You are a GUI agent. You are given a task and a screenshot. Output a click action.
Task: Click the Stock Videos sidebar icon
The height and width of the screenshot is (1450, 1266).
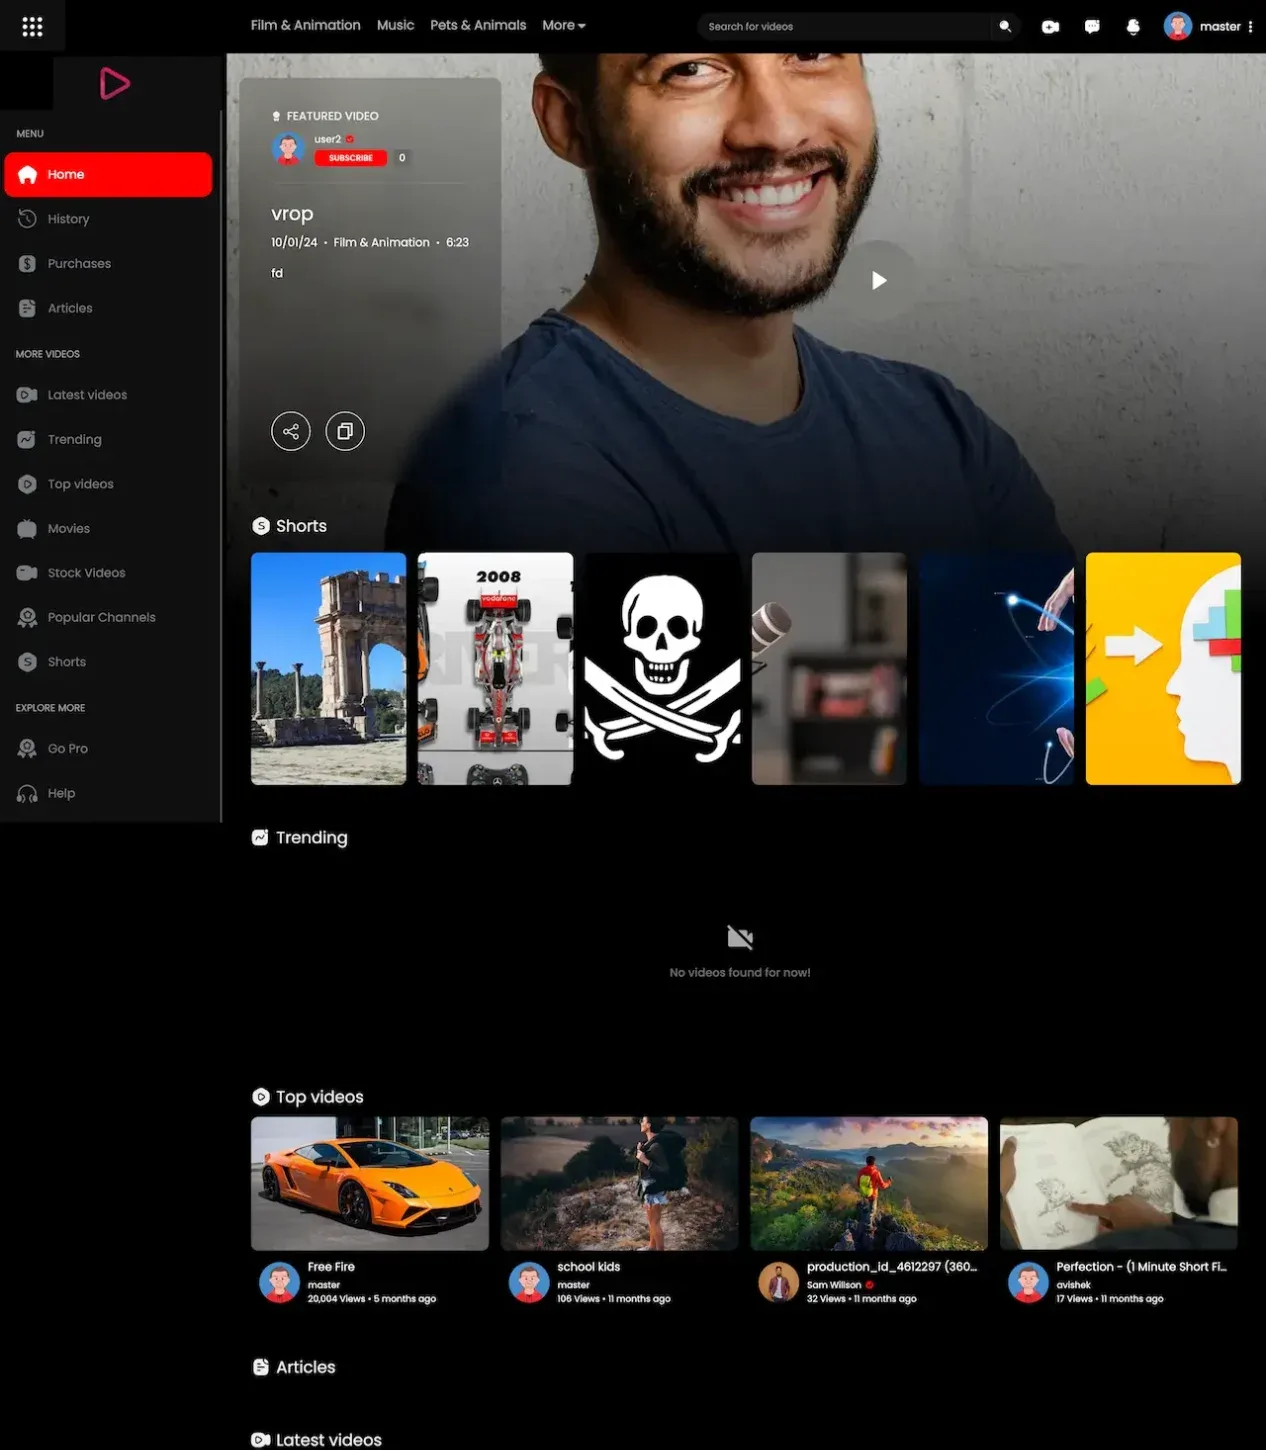tap(27, 573)
